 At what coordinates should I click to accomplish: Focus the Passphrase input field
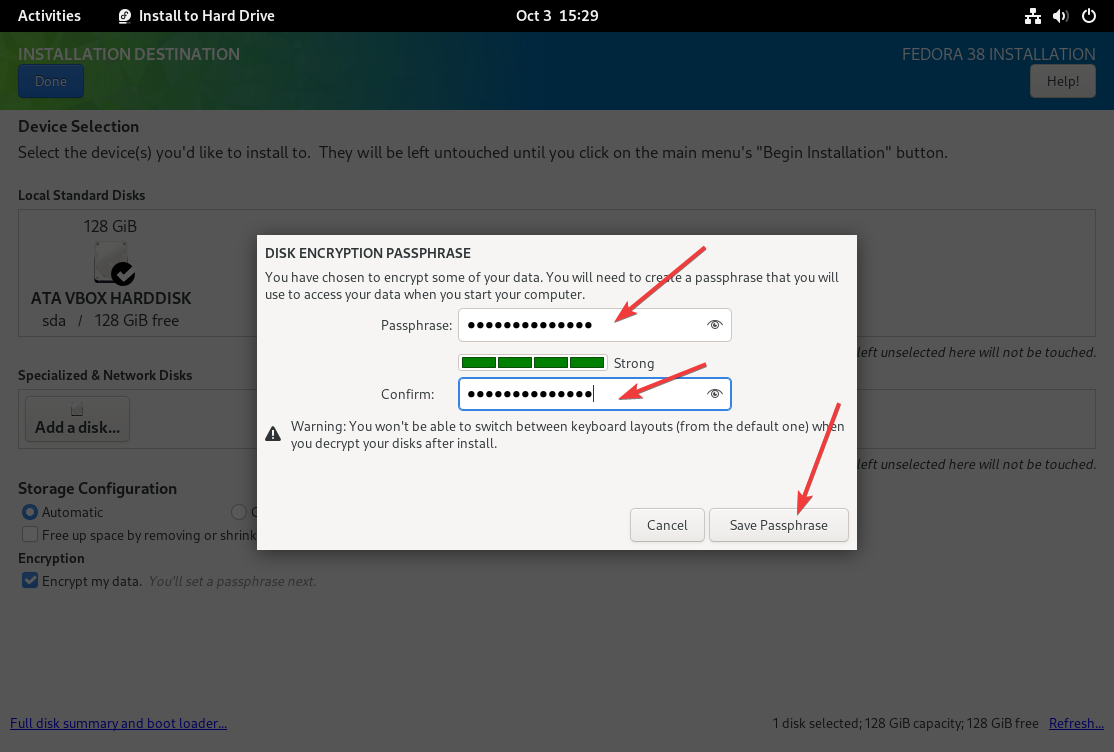580,325
